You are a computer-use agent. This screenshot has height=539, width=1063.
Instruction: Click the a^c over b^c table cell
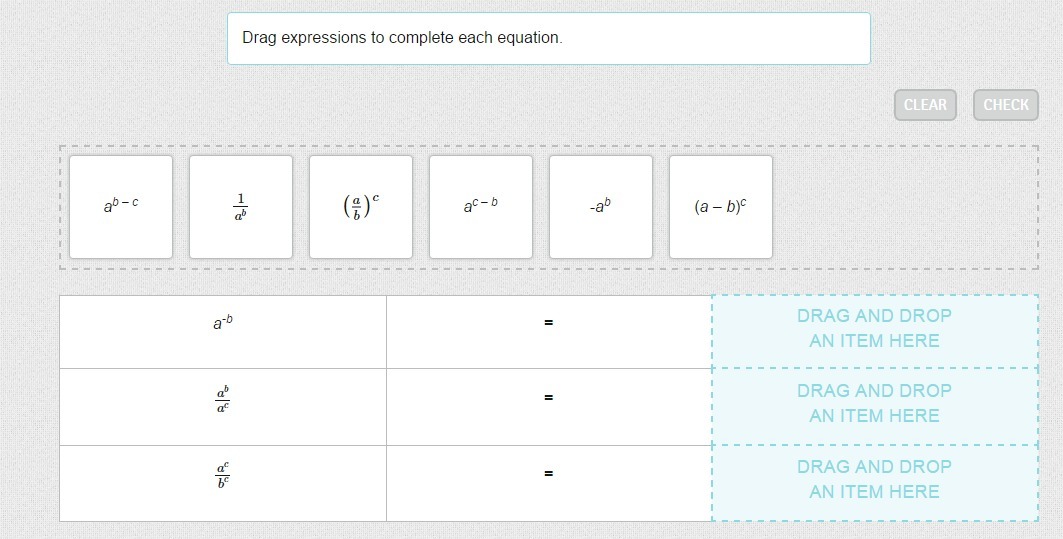click(223, 474)
